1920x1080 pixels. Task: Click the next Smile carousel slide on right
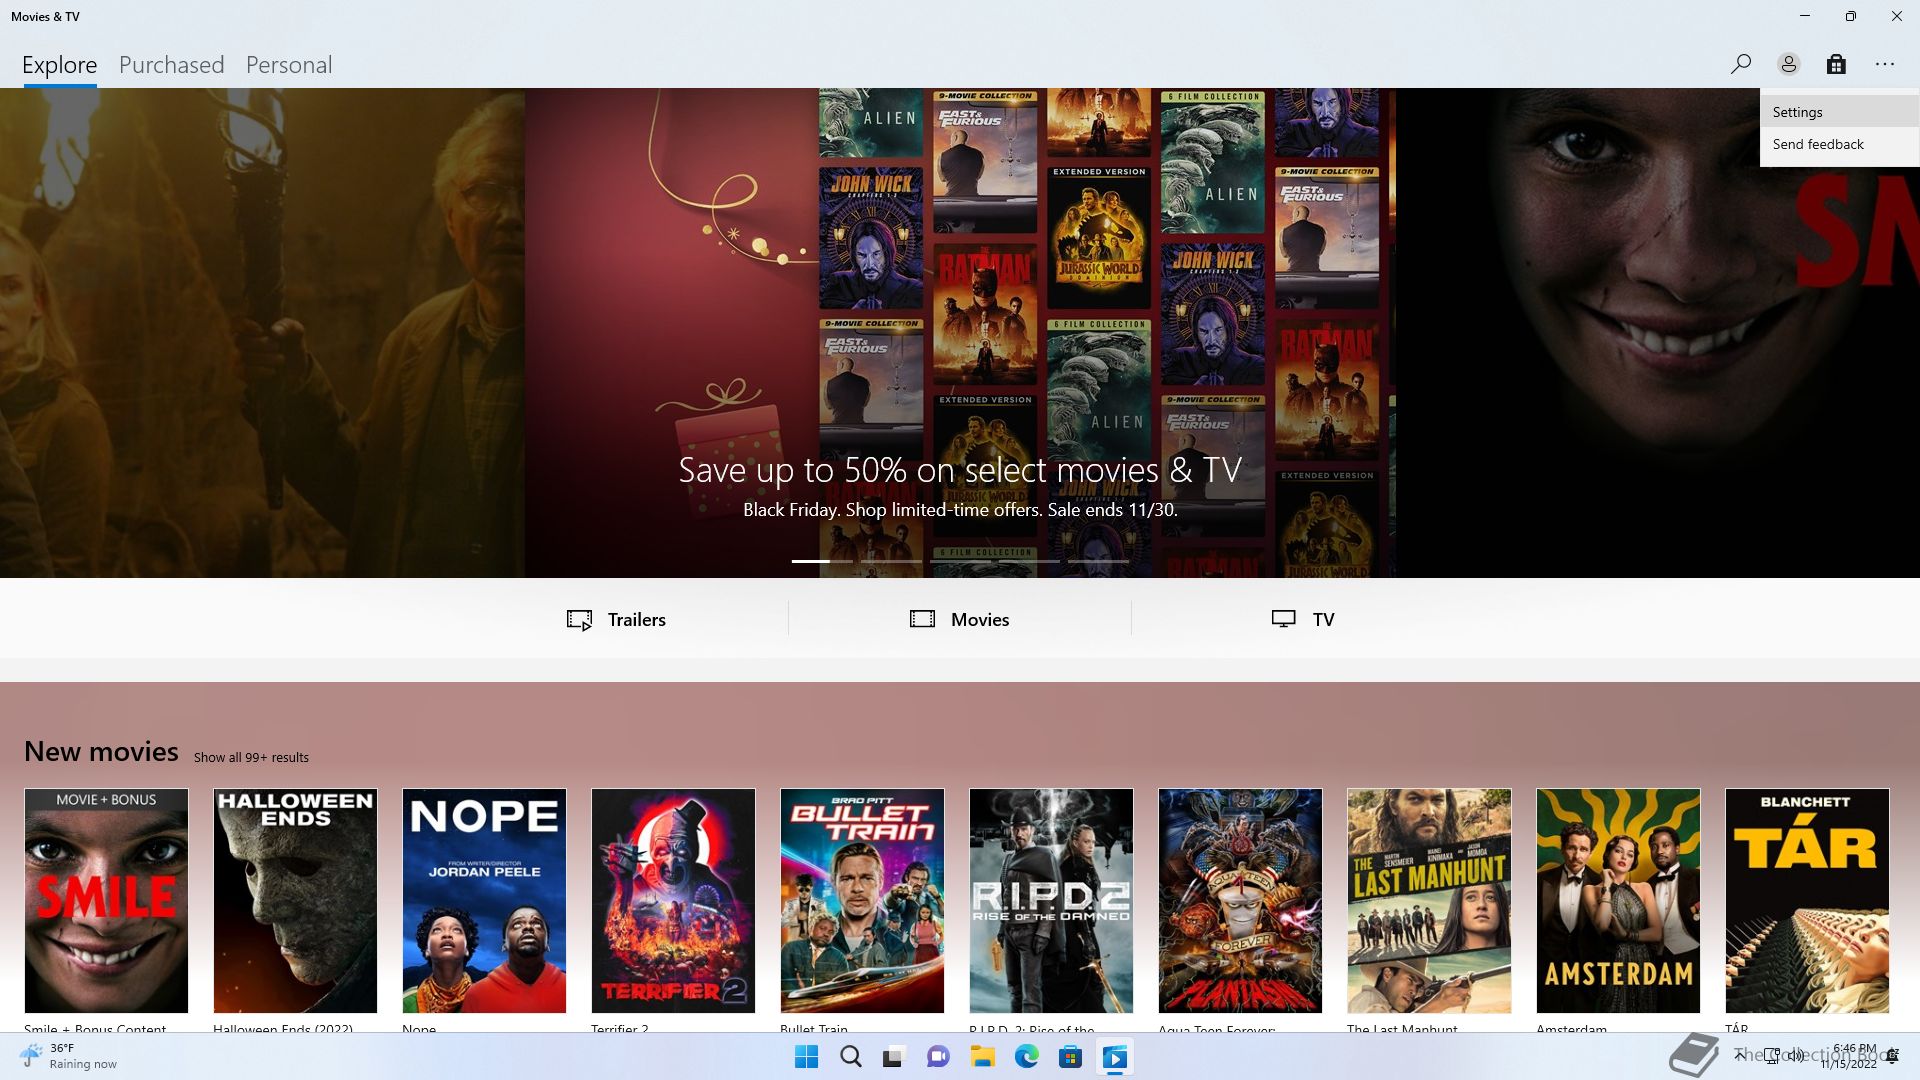coord(1658,333)
